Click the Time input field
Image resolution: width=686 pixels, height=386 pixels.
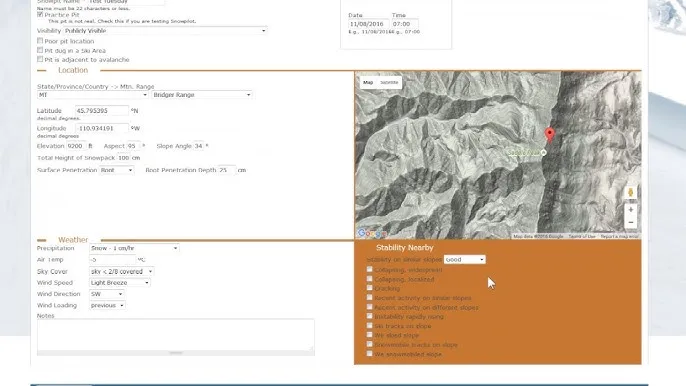pos(405,24)
